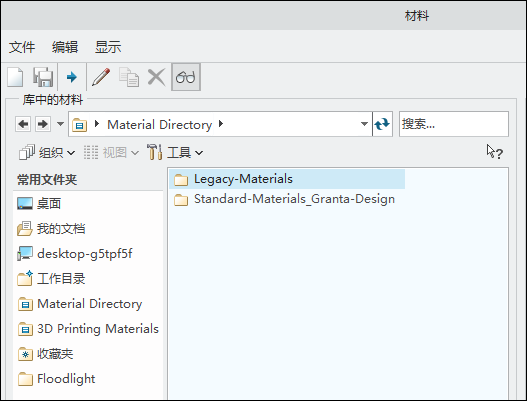Click the copy material icon

[129, 77]
